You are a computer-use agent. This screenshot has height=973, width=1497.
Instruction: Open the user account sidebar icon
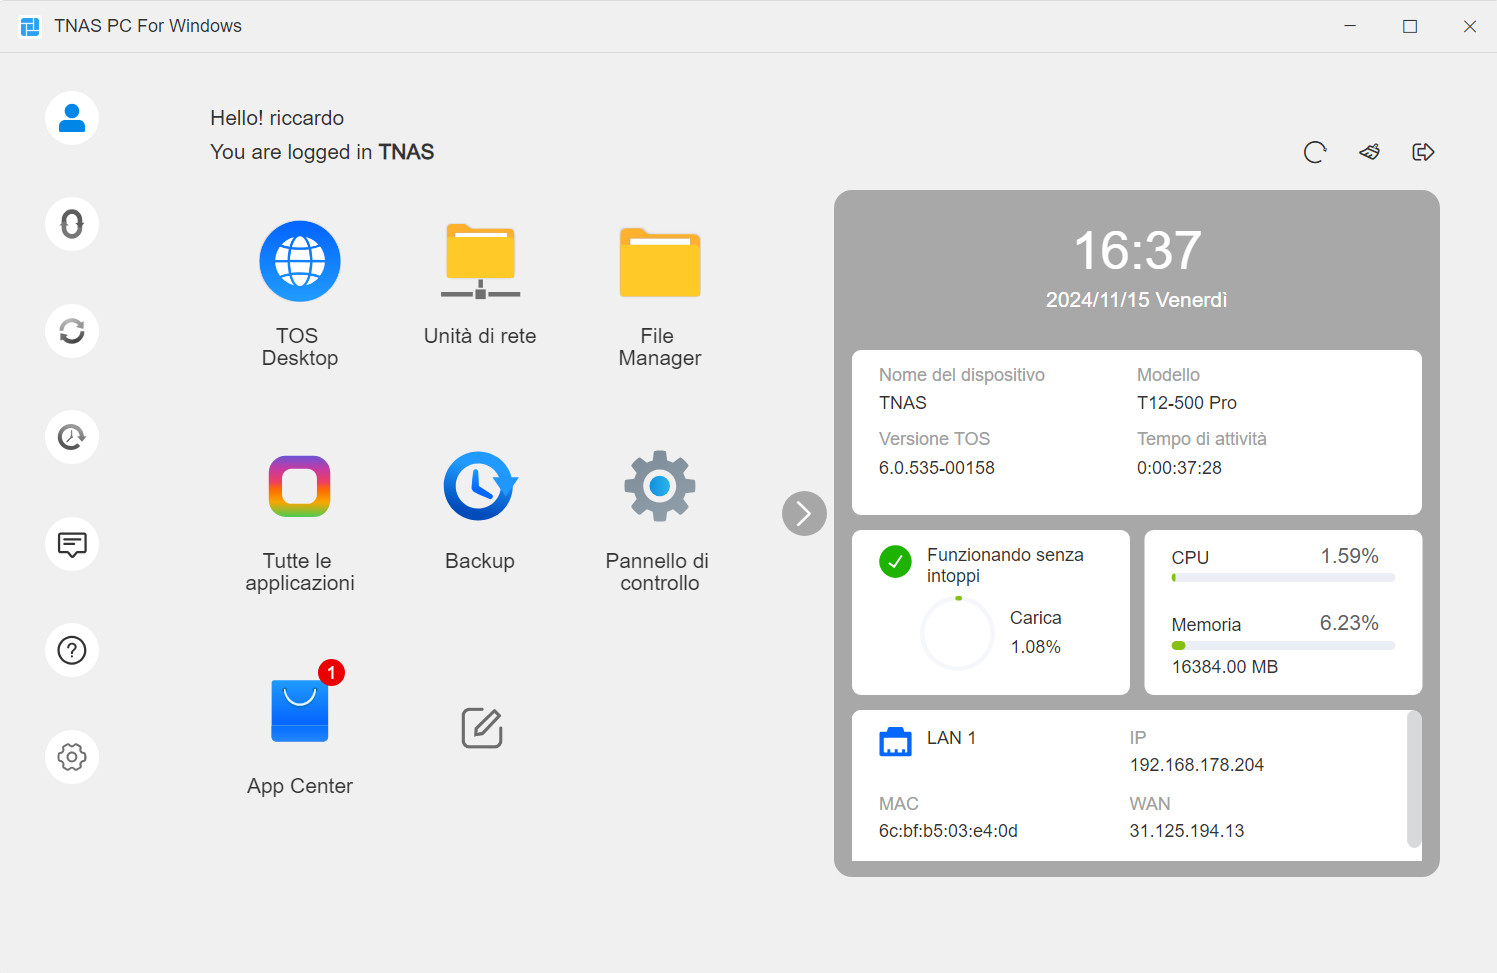click(x=72, y=118)
